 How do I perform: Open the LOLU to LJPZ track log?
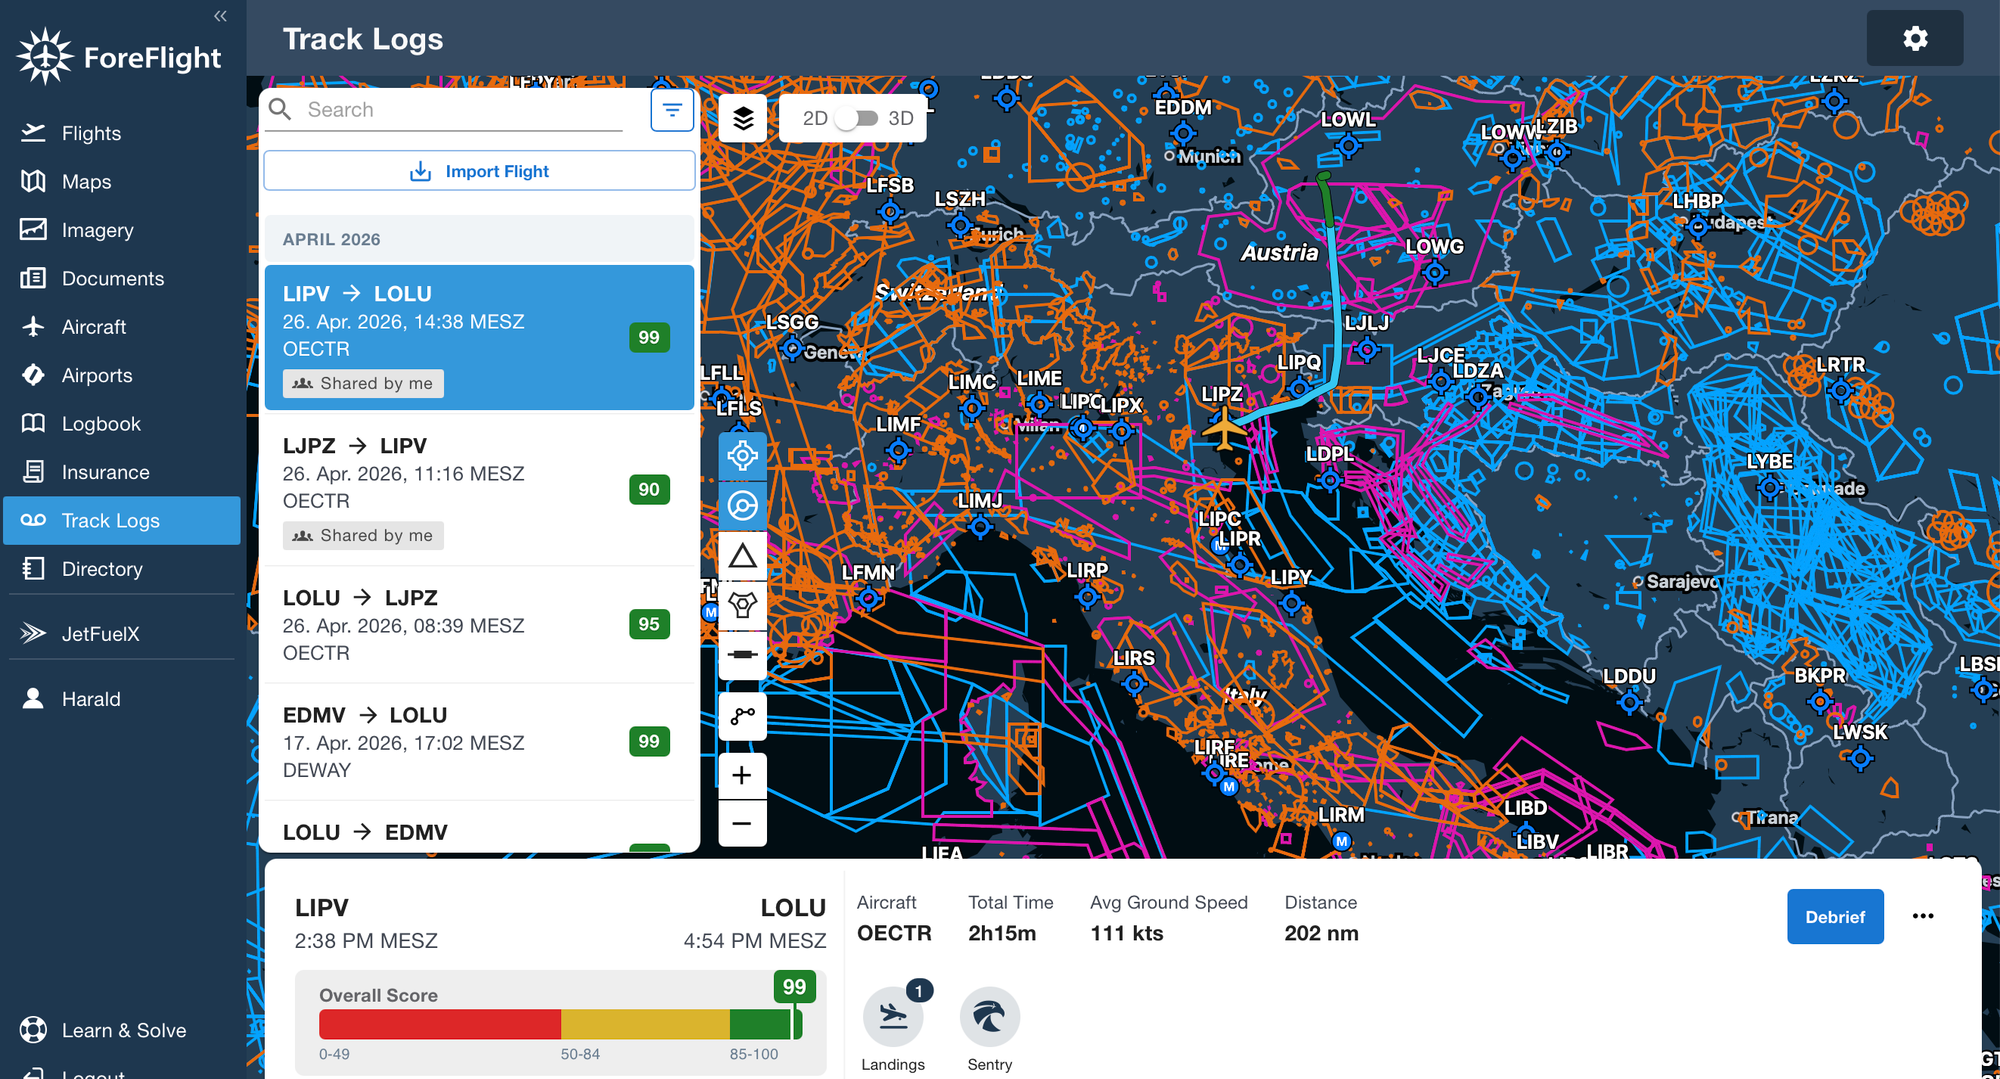479,625
